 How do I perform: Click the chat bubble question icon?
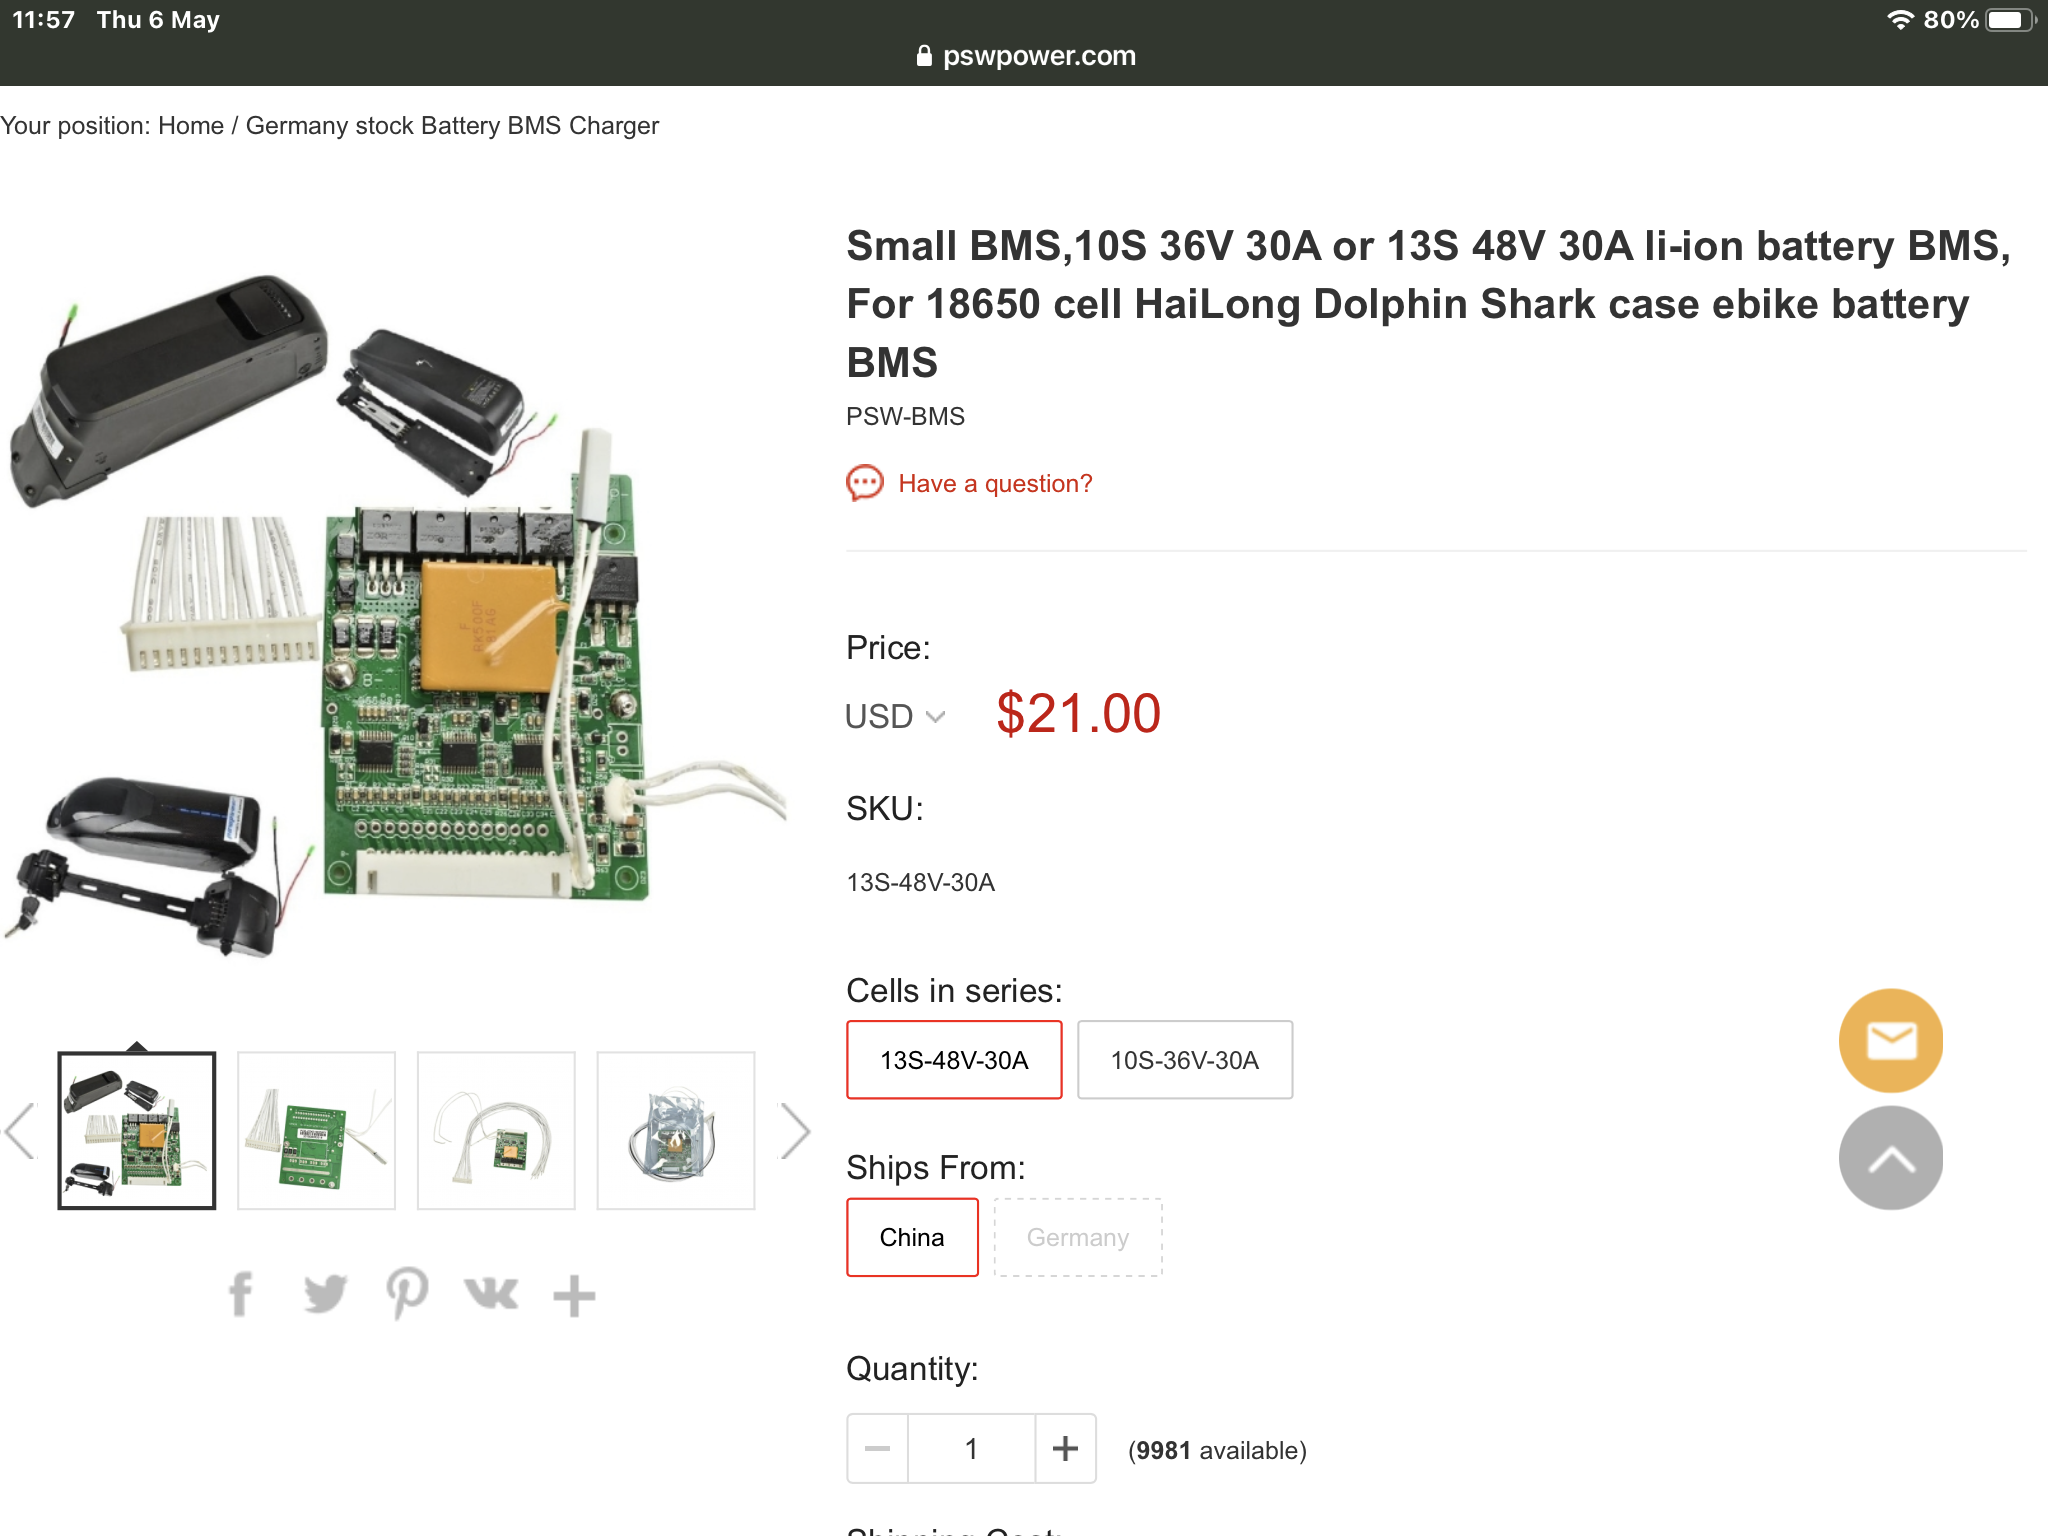865,483
